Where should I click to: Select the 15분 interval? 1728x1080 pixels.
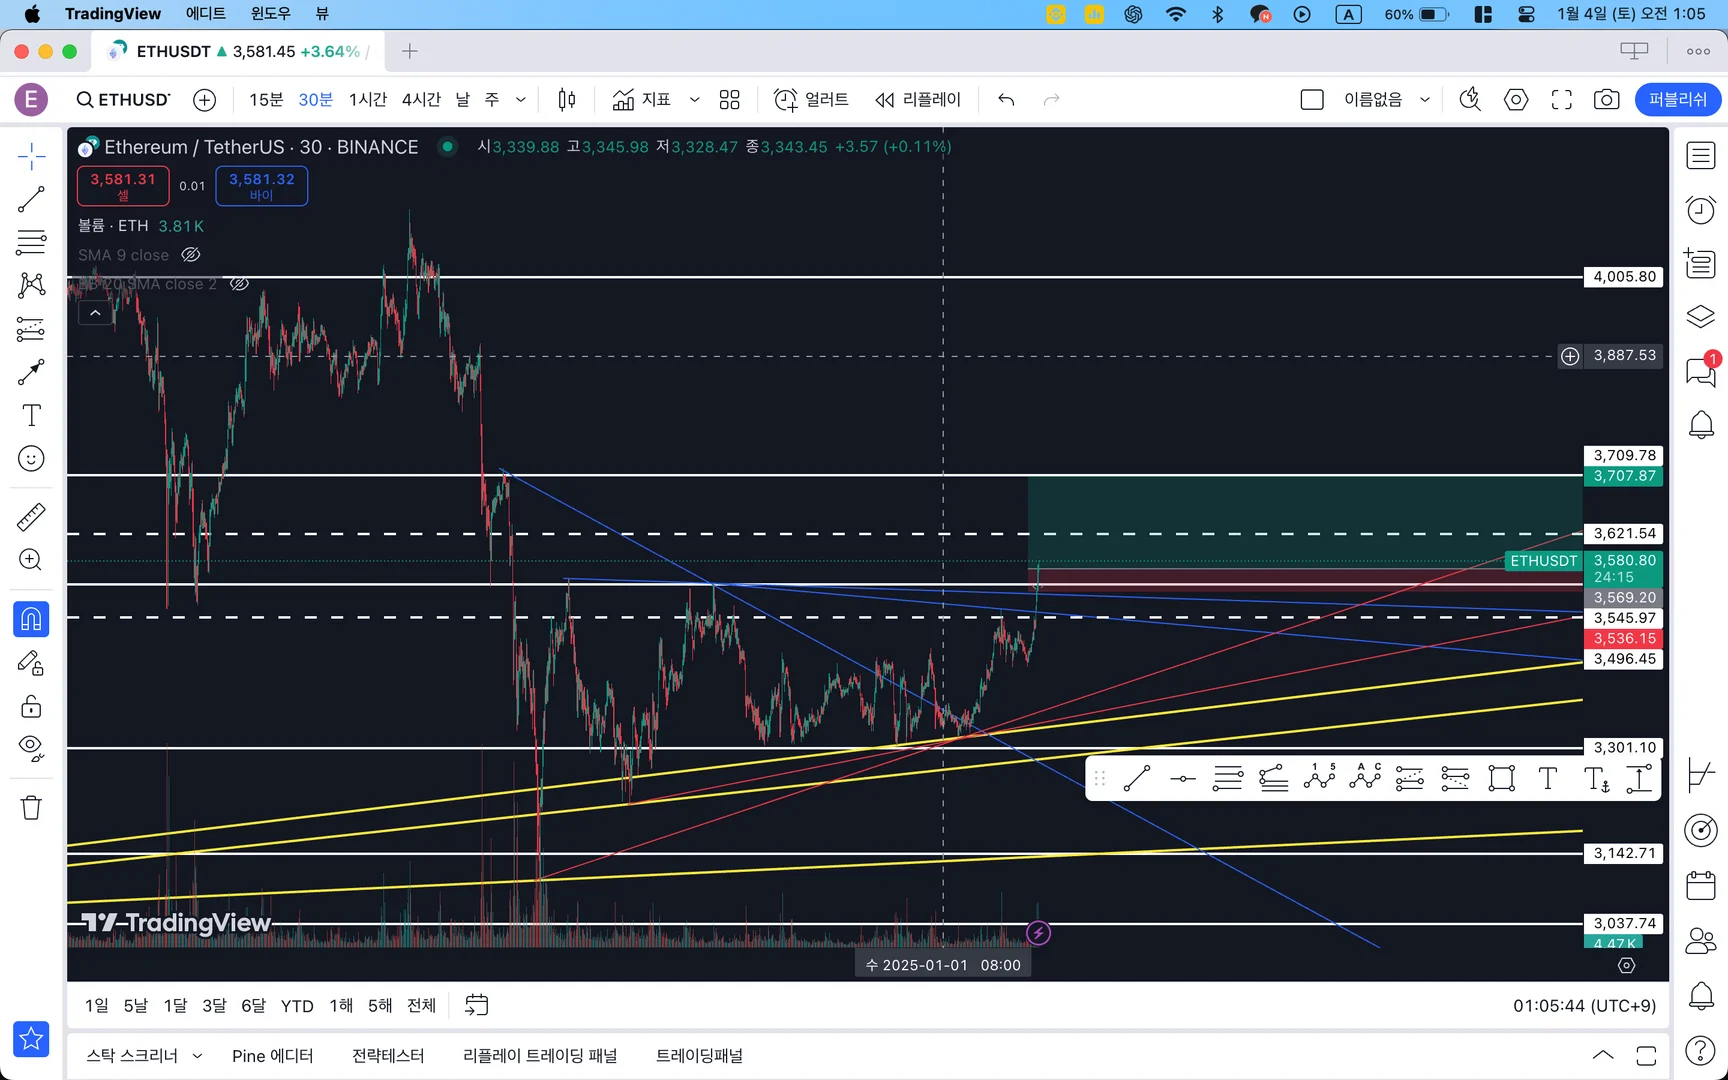(x=266, y=99)
